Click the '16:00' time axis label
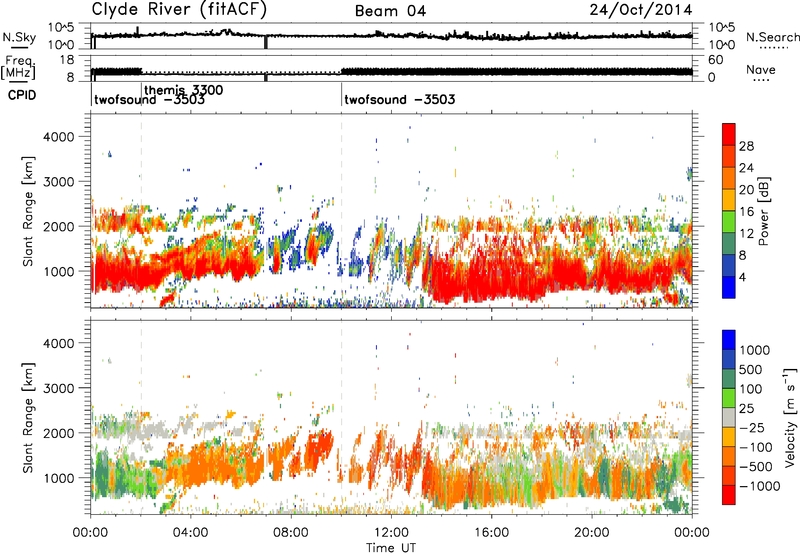 coord(491,533)
